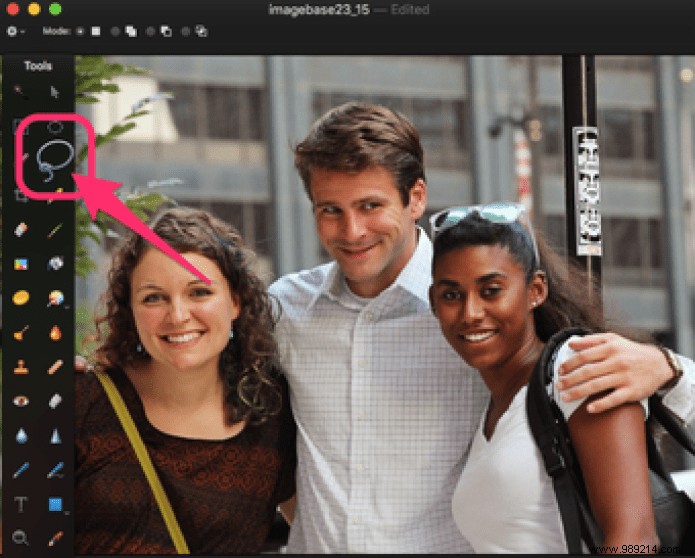Select the Dodge tool
This screenshot has width=695, height=558.
click(x=21, y=333)
